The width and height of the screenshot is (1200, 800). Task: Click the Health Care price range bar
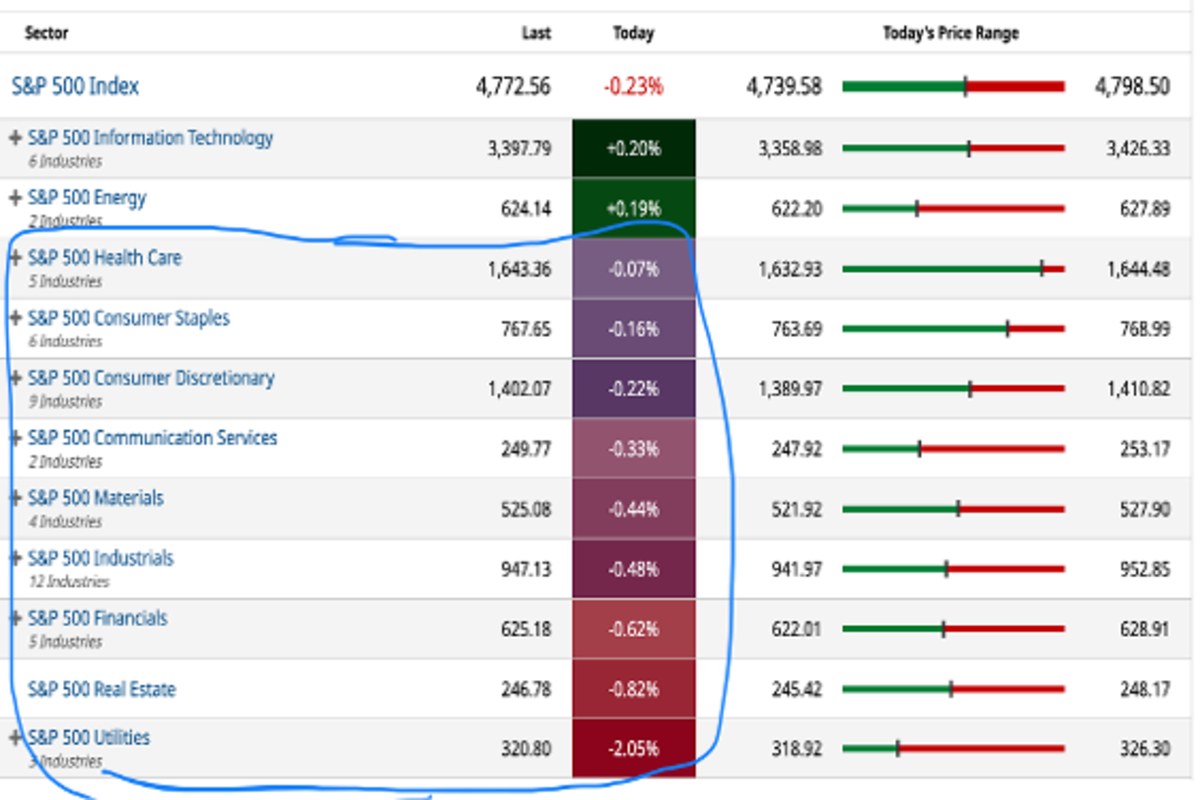click(953, 269)
